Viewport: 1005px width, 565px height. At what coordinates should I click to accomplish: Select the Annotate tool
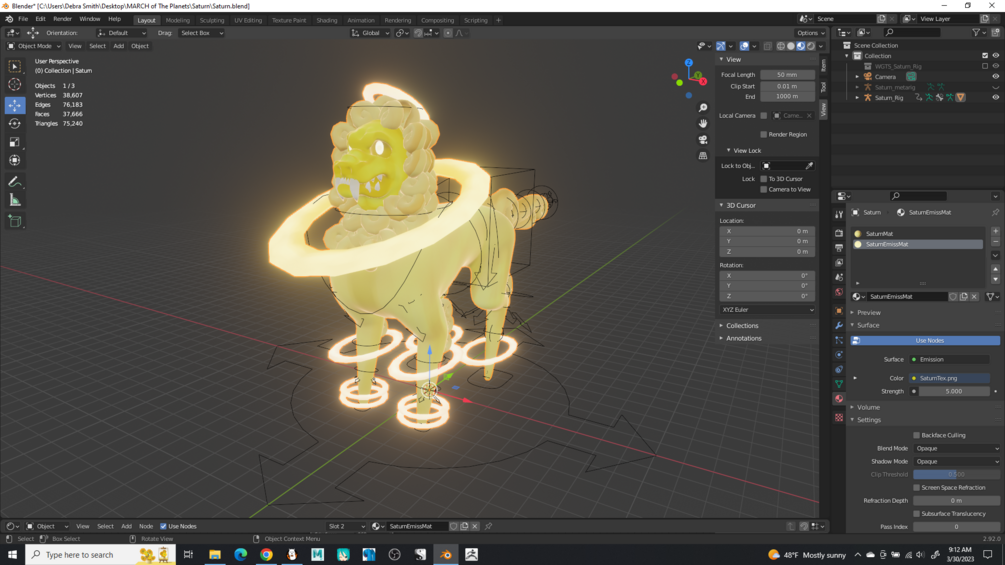[15, 182]
